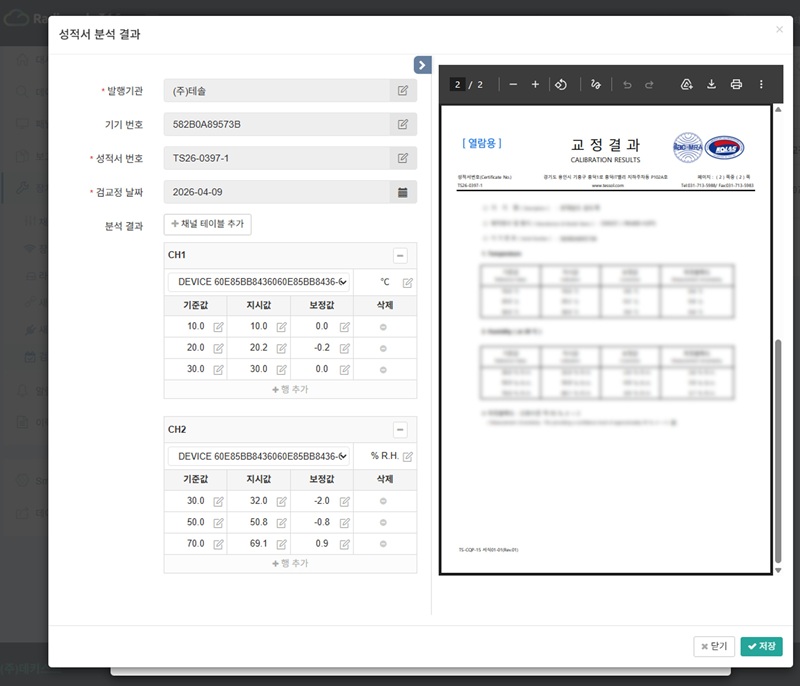Click the PDF page number input

[457, 85]
